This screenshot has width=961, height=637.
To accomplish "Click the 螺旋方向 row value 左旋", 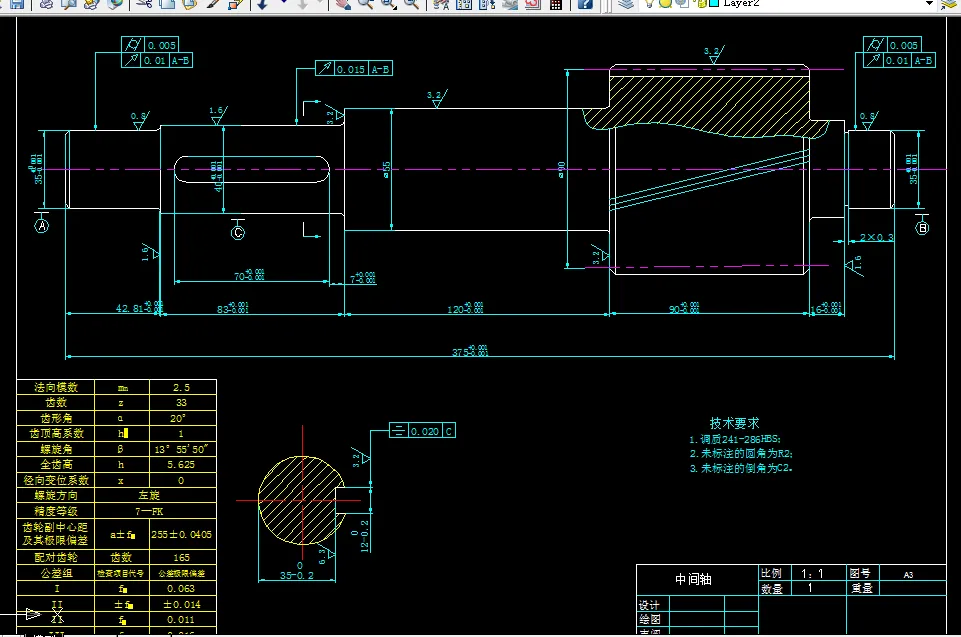I will (149, 495).
